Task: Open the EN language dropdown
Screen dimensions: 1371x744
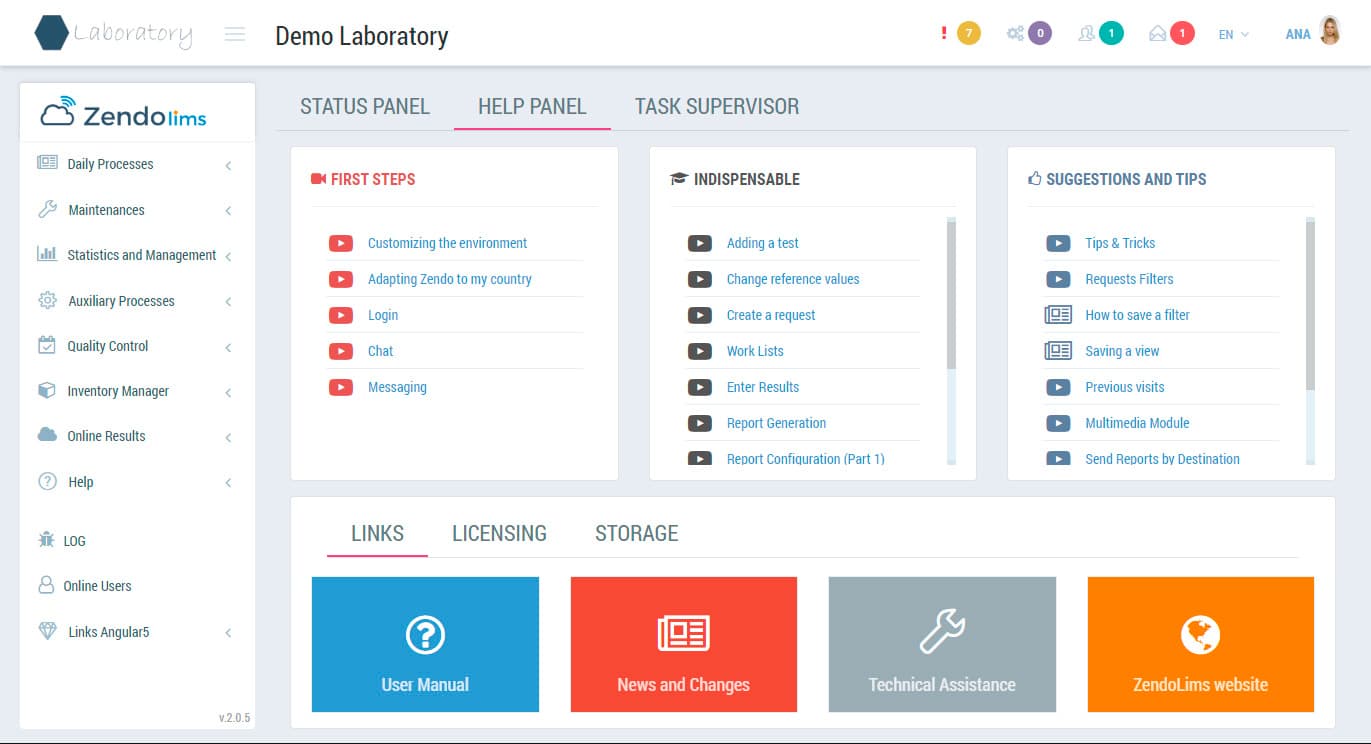Action: pos(1234,34)
